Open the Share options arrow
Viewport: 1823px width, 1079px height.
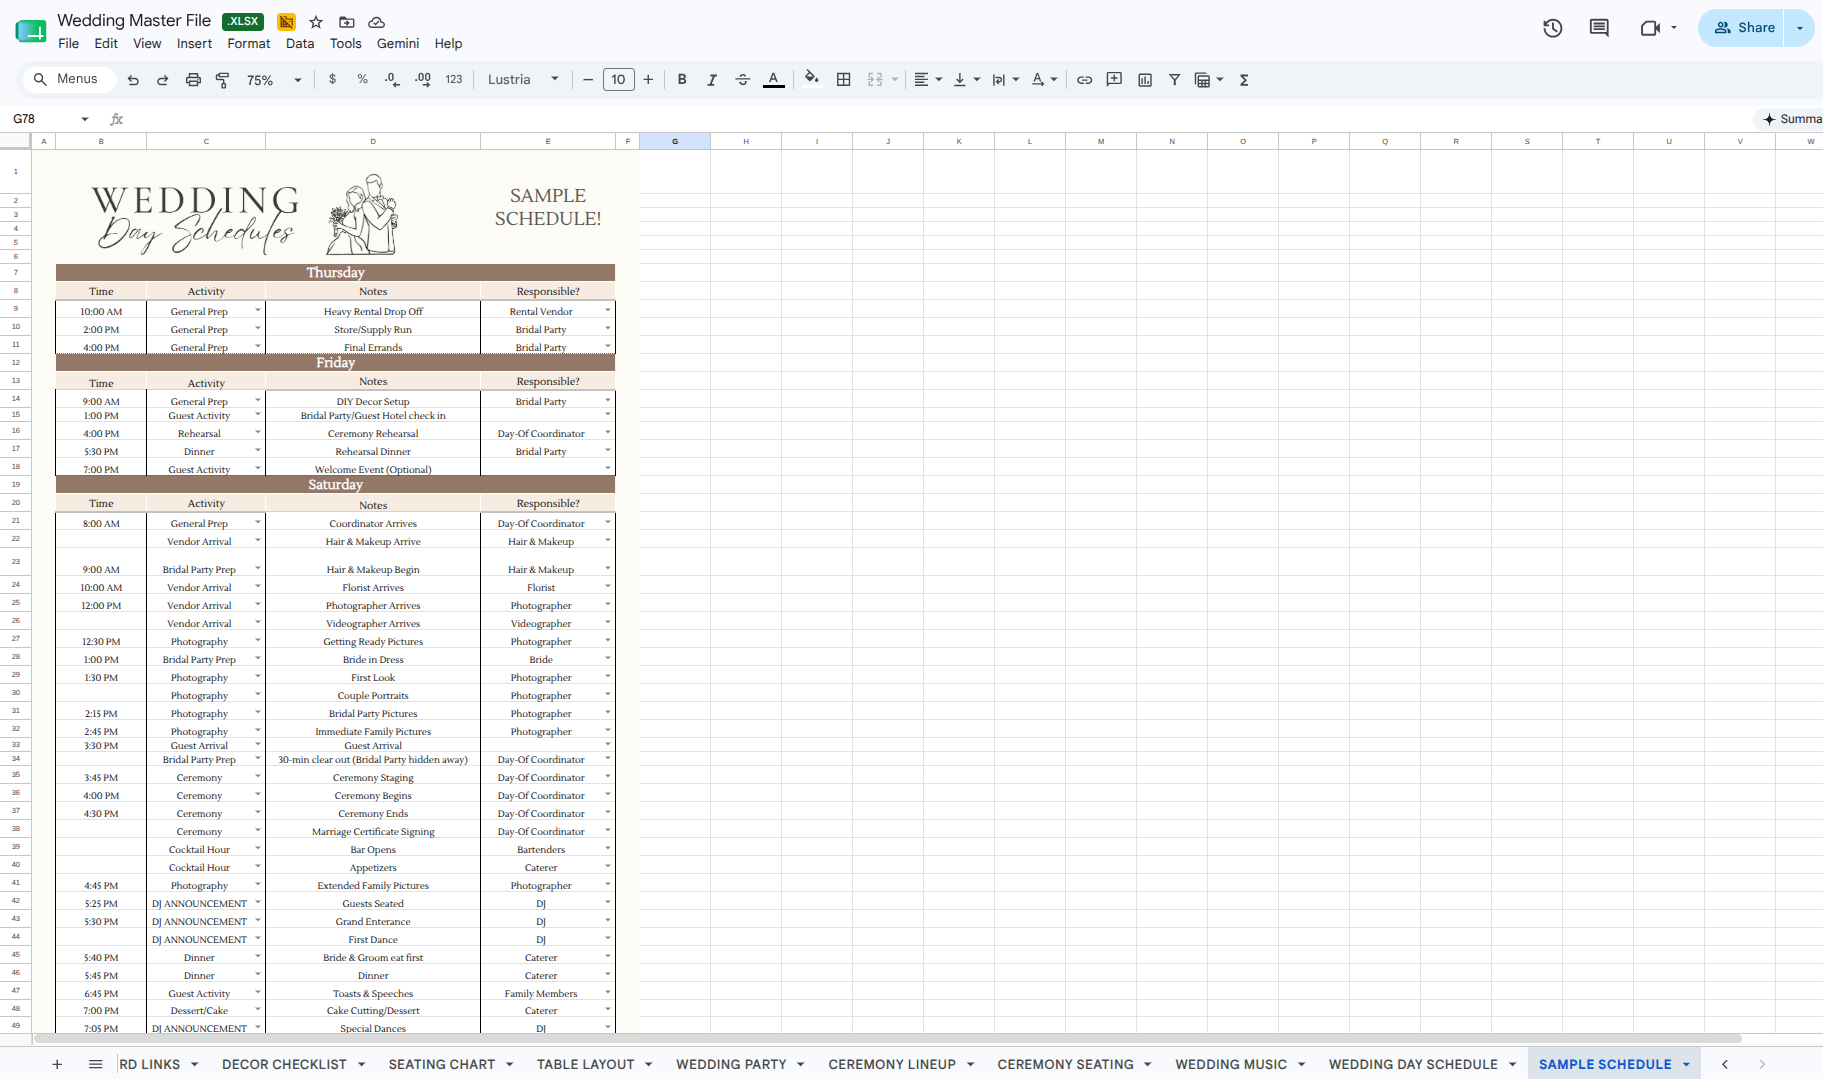coord(1800,28)
